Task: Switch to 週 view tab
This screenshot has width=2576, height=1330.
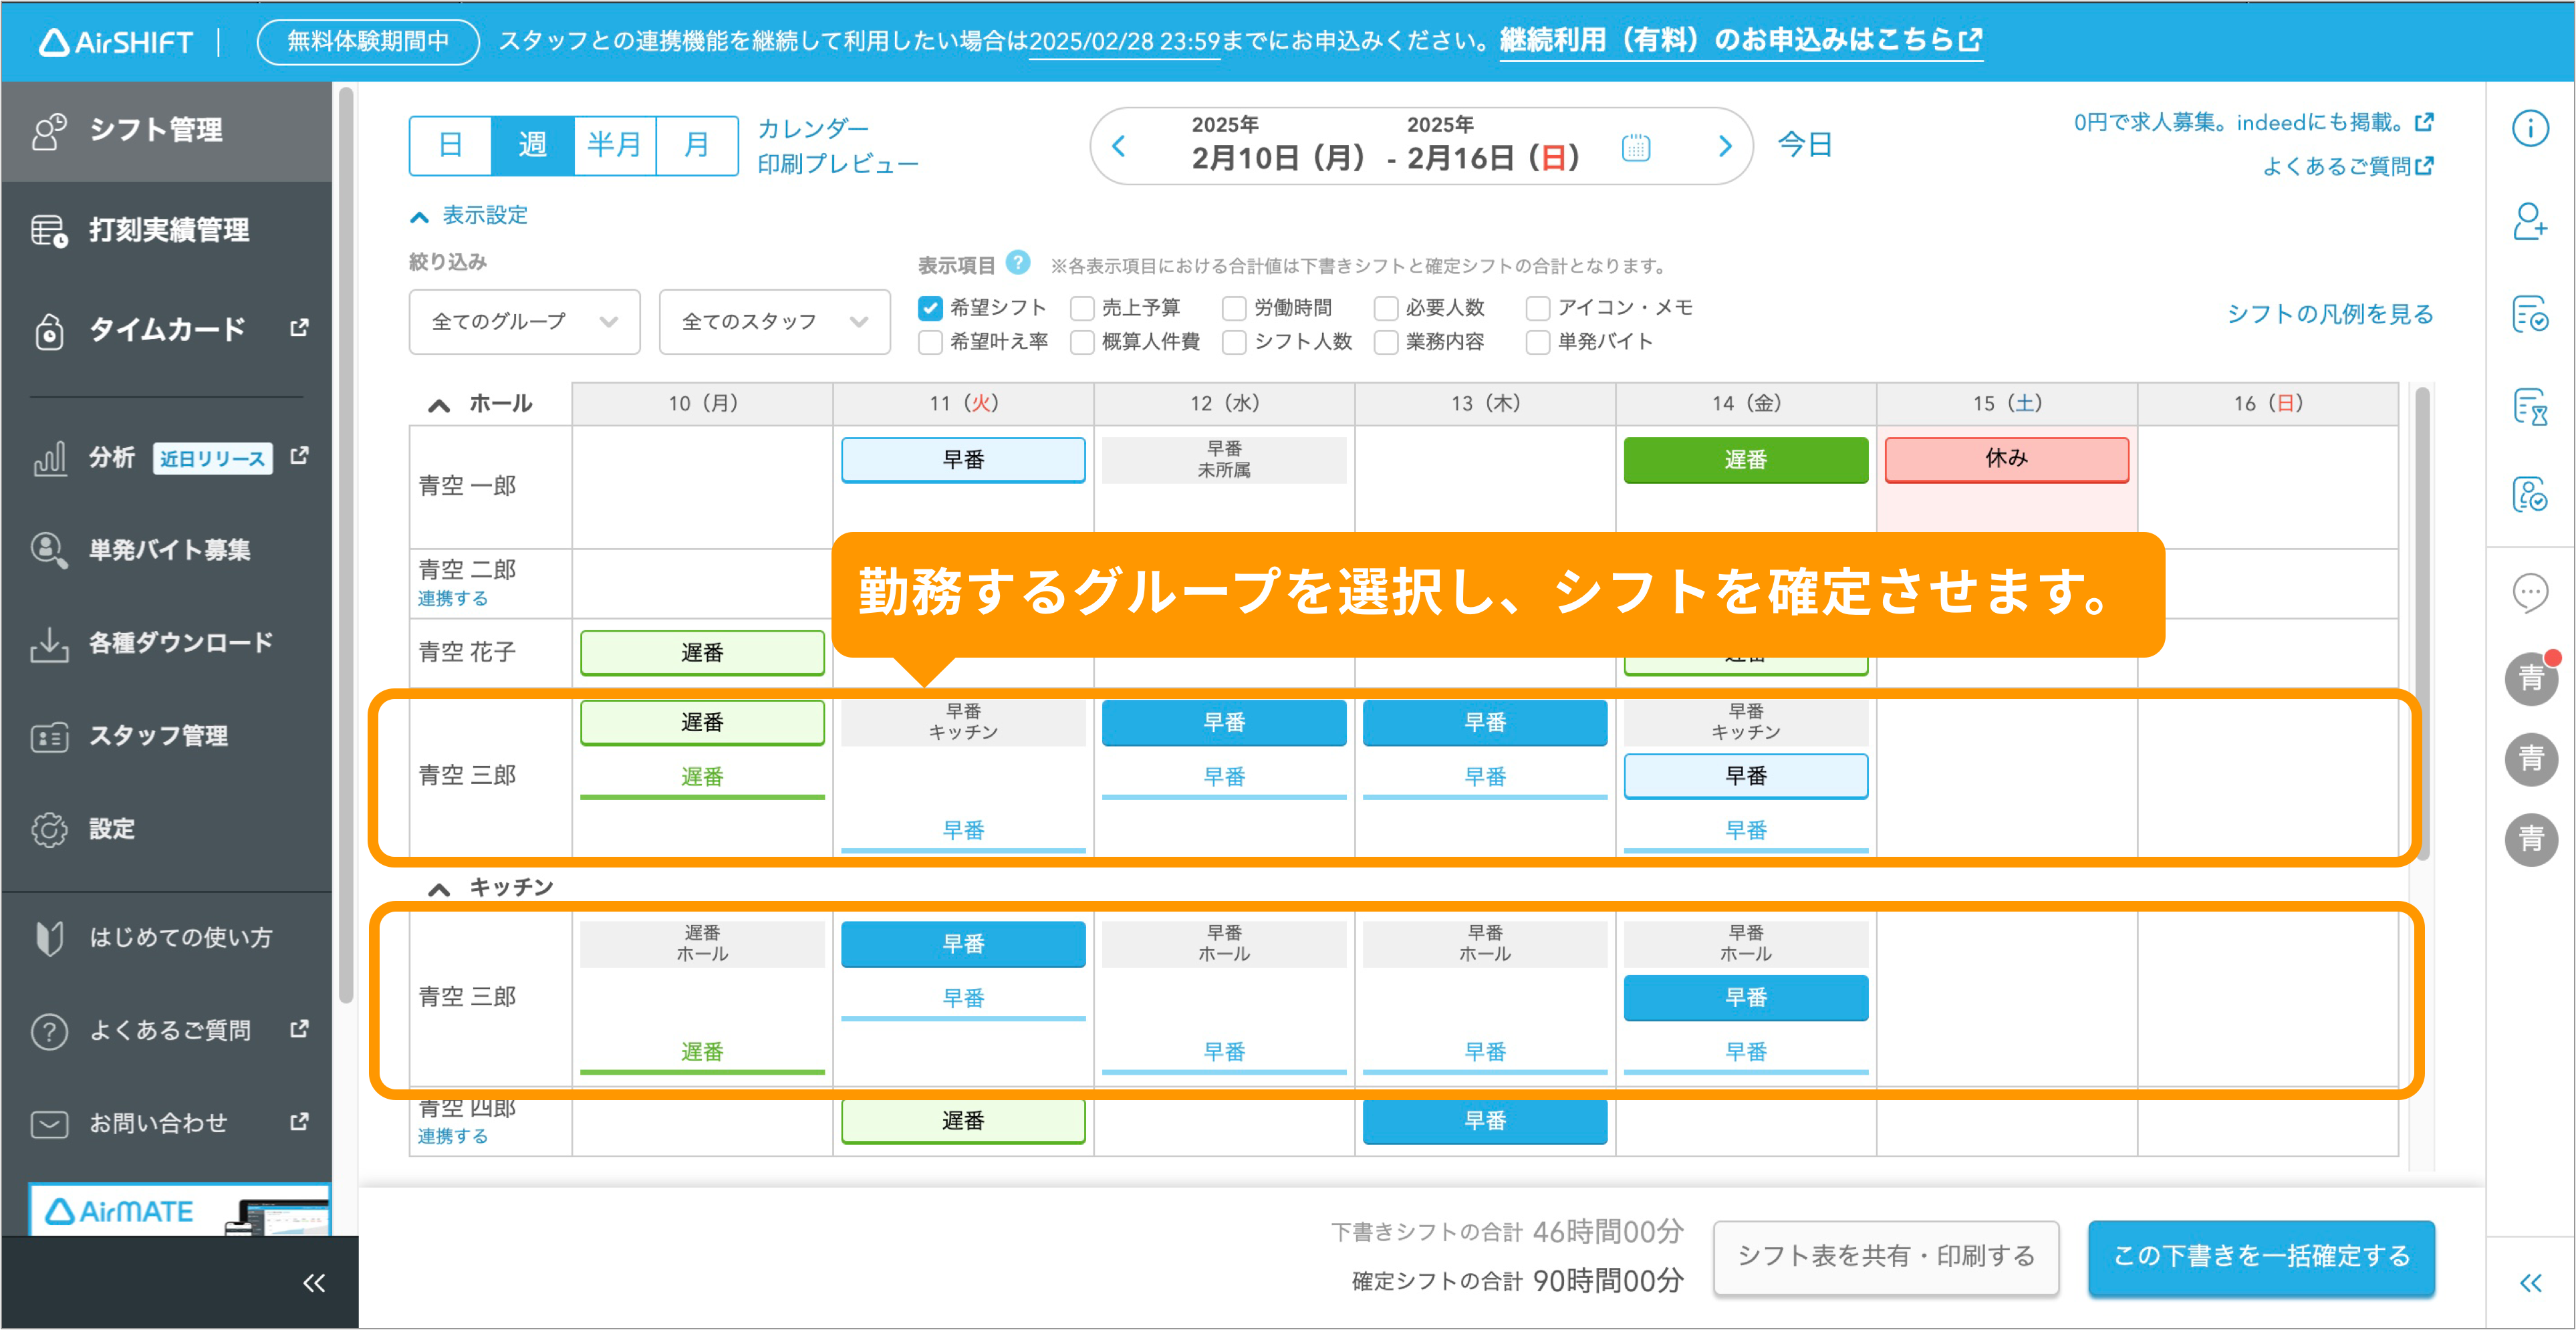Action: click(533, 146)
